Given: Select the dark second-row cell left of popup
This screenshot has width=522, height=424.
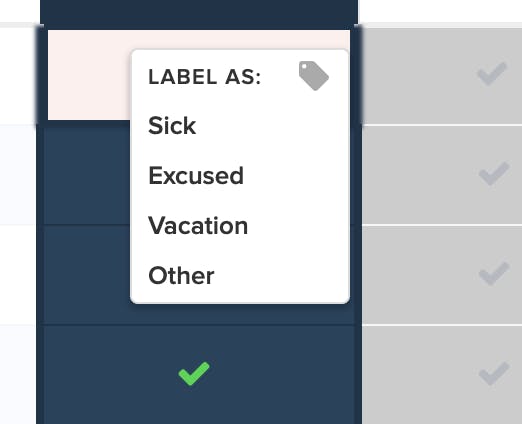Looking at the screenshot, I should (x=87, y=174).
